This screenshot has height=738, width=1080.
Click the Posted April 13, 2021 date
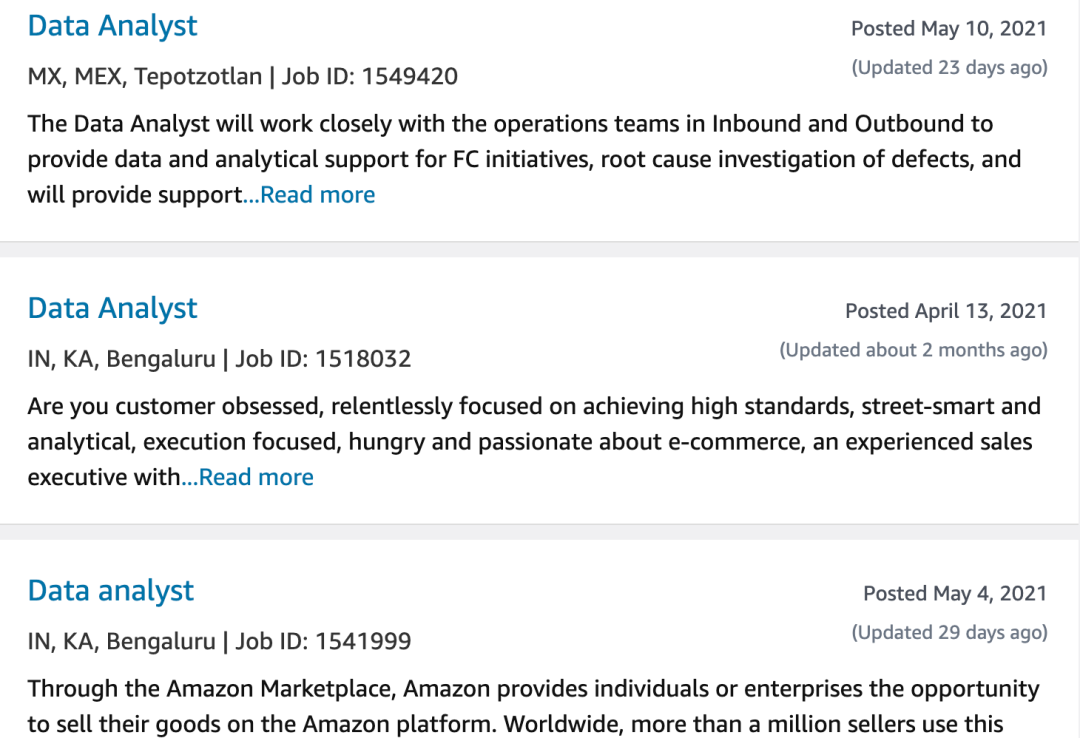click(x=945, y=311)
